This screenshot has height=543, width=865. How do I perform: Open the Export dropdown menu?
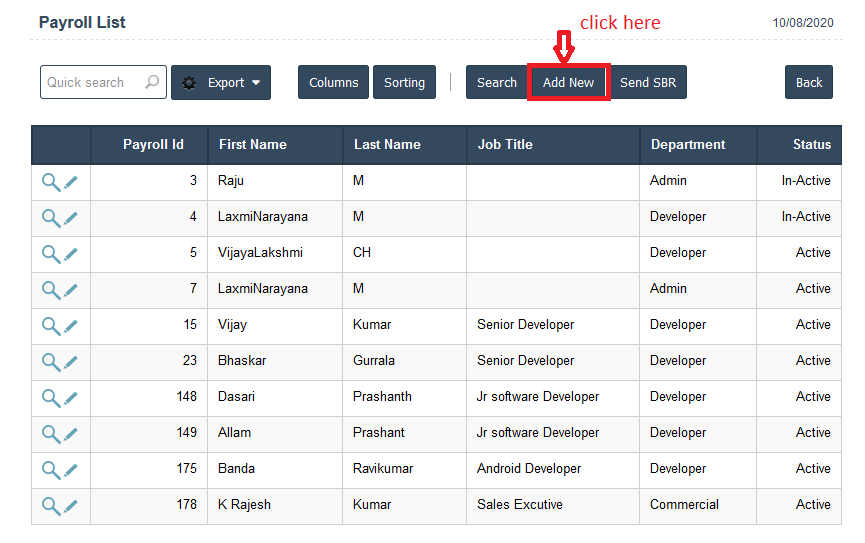point(221,83)
